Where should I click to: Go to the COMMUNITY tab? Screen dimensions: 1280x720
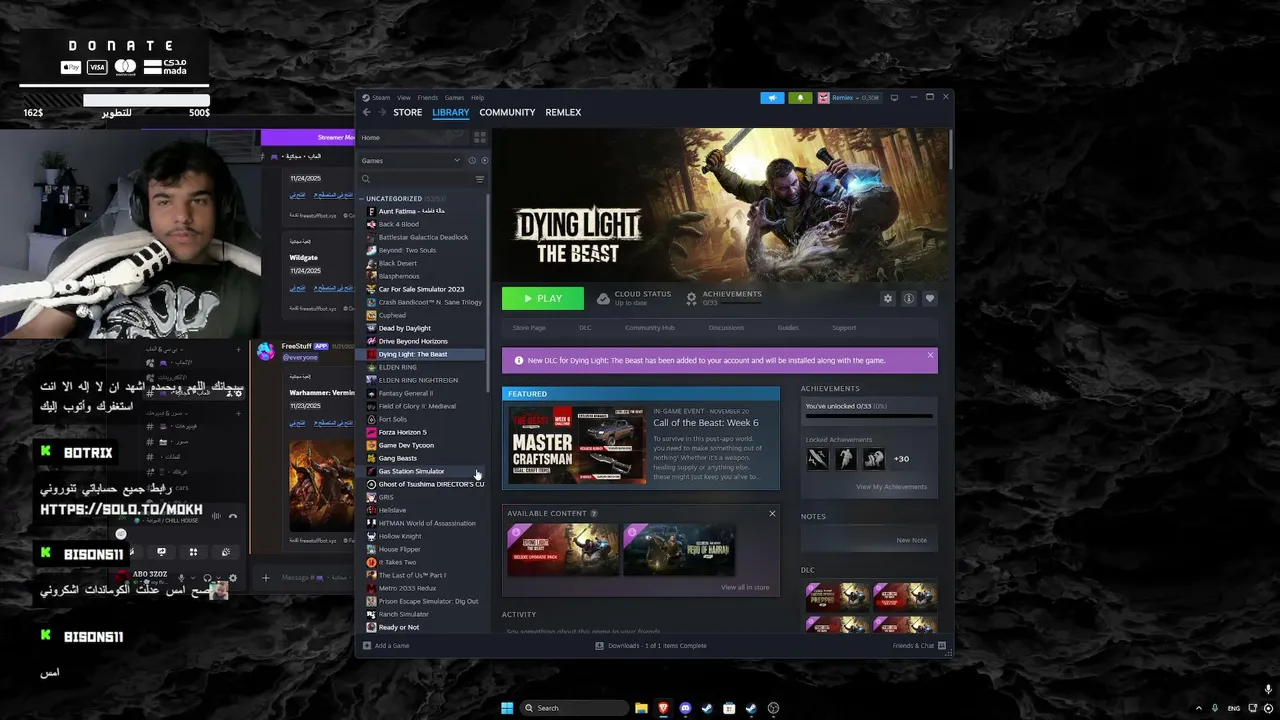point(507,112)
